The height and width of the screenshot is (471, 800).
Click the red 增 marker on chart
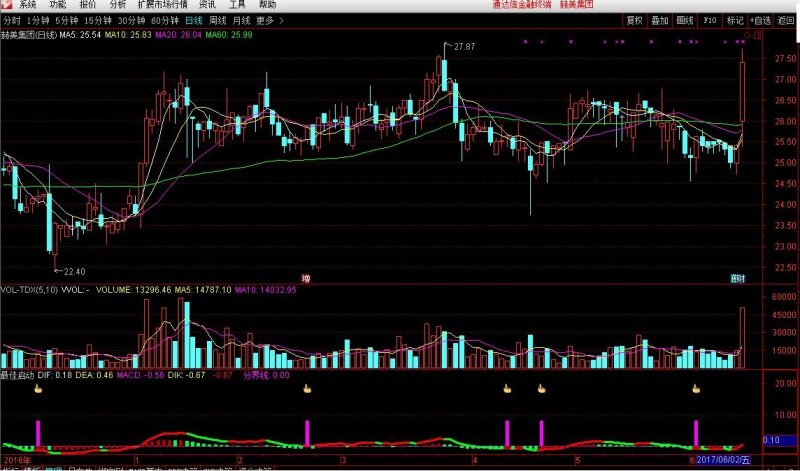(x=305, y=277)
